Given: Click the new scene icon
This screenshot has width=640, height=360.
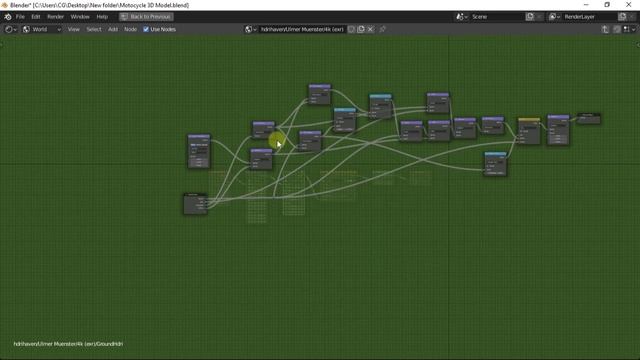Looking at the screenshot, I should [530, 17].
